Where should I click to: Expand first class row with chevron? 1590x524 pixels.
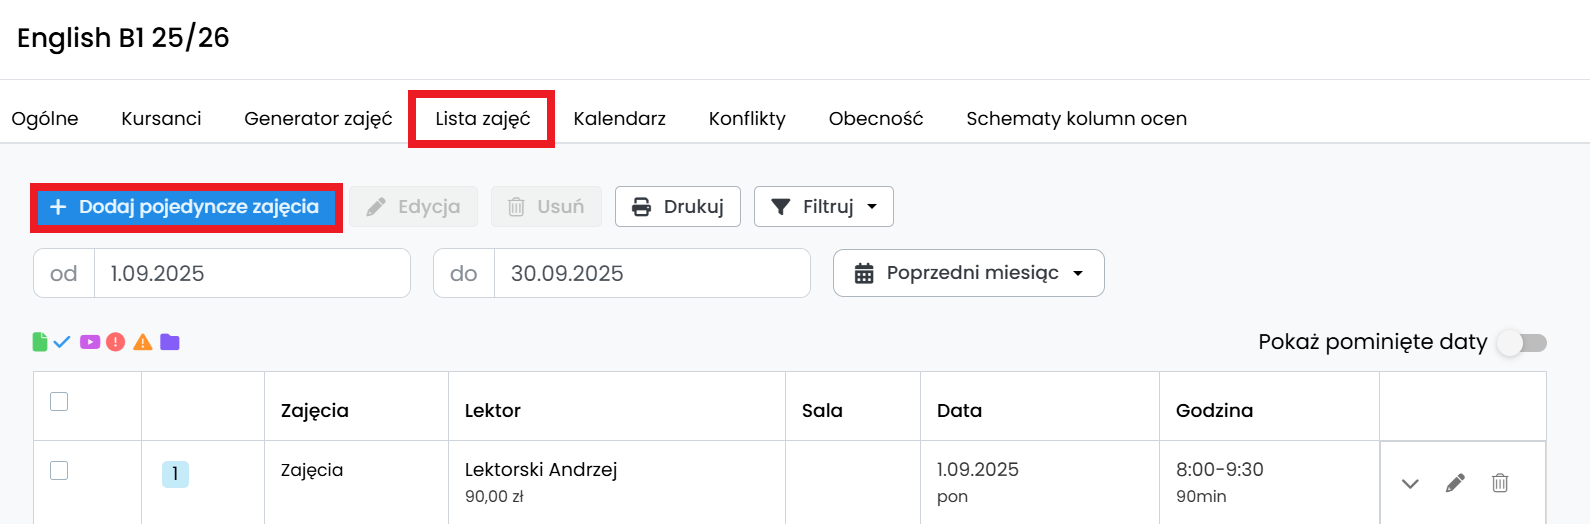[1410, 483]
